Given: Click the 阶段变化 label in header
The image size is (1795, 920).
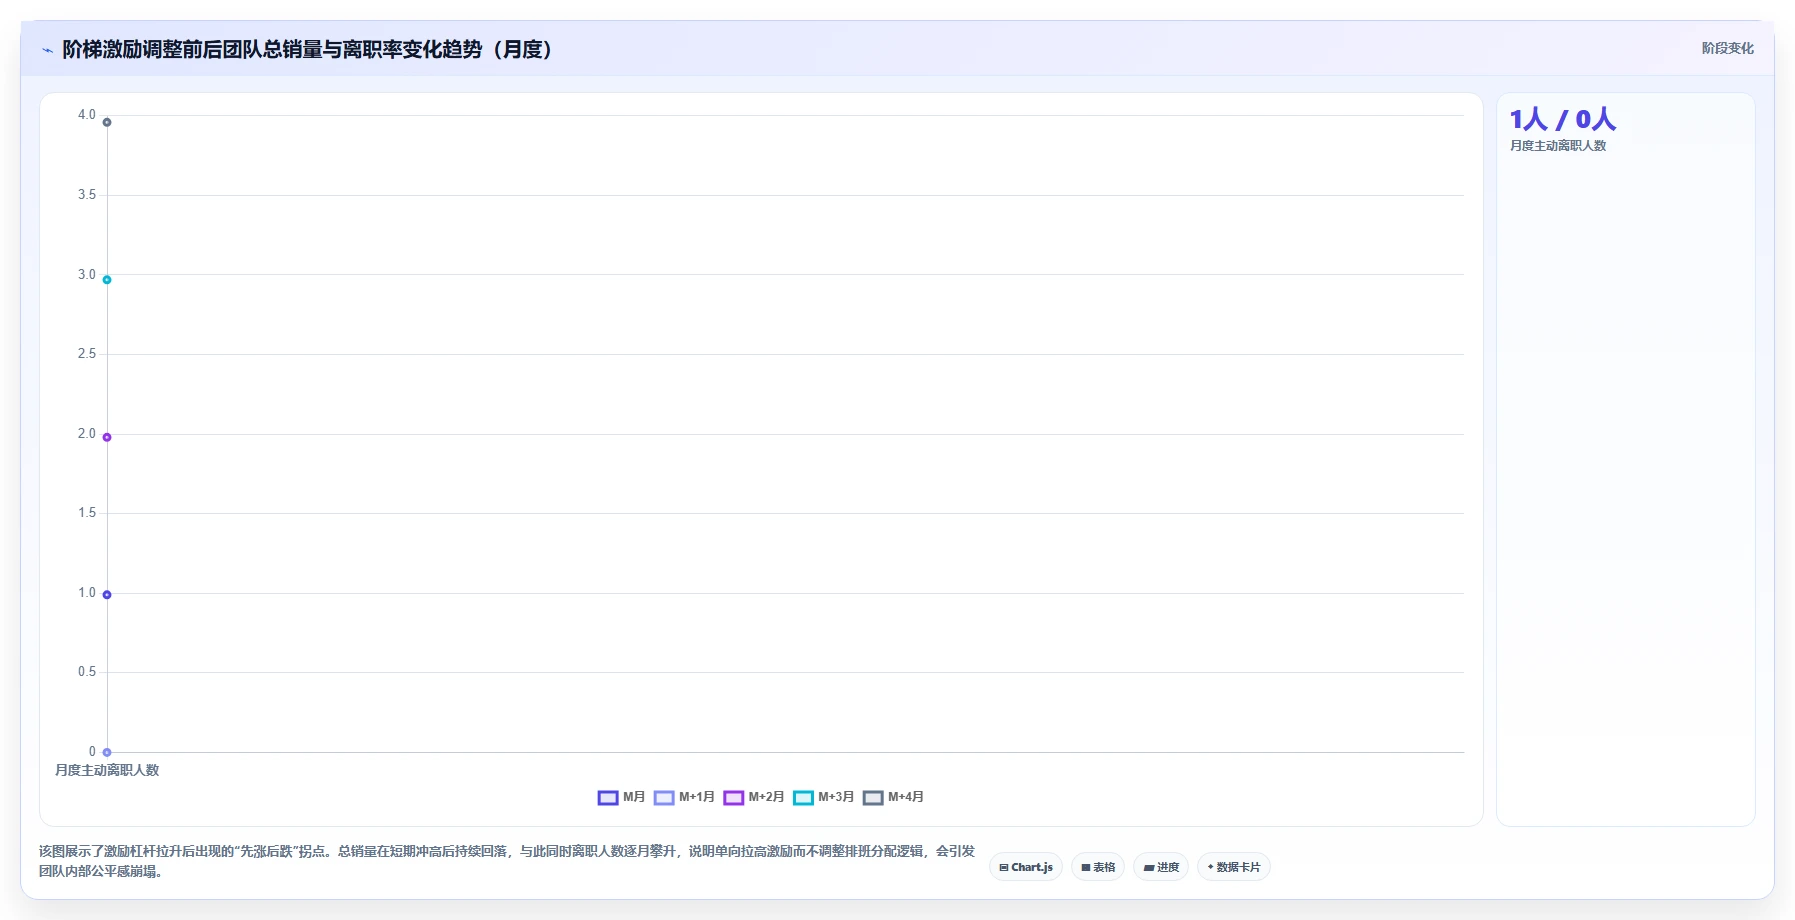Looking at the screenshot, I should coord(1727,48).
